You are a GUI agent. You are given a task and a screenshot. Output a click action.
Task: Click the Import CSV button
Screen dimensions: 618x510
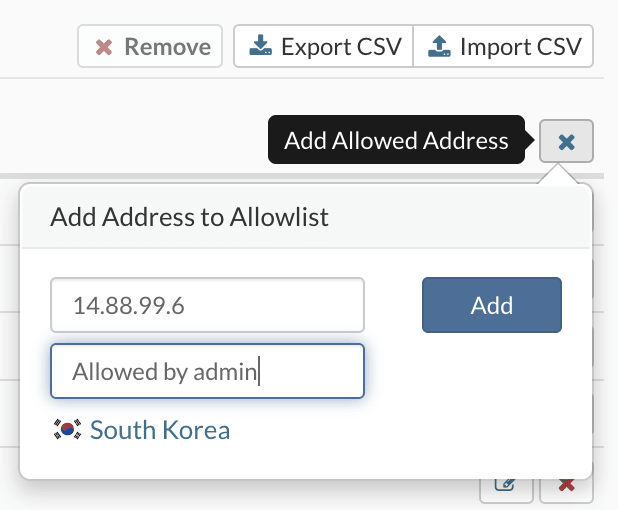(x=503, y=47)
